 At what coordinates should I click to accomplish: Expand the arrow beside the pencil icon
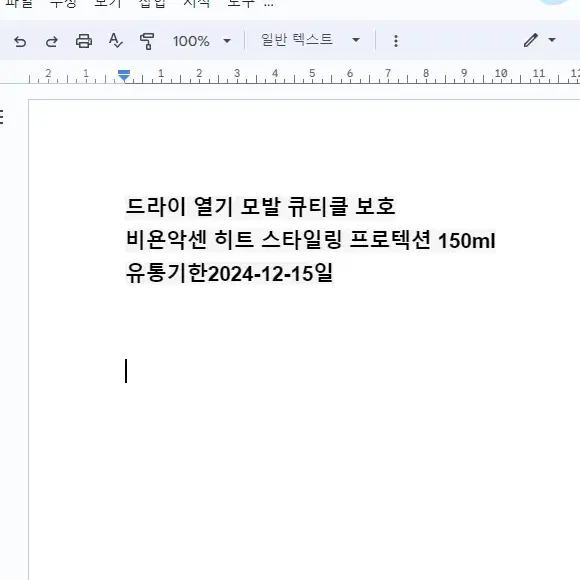(x=552, y=40)
